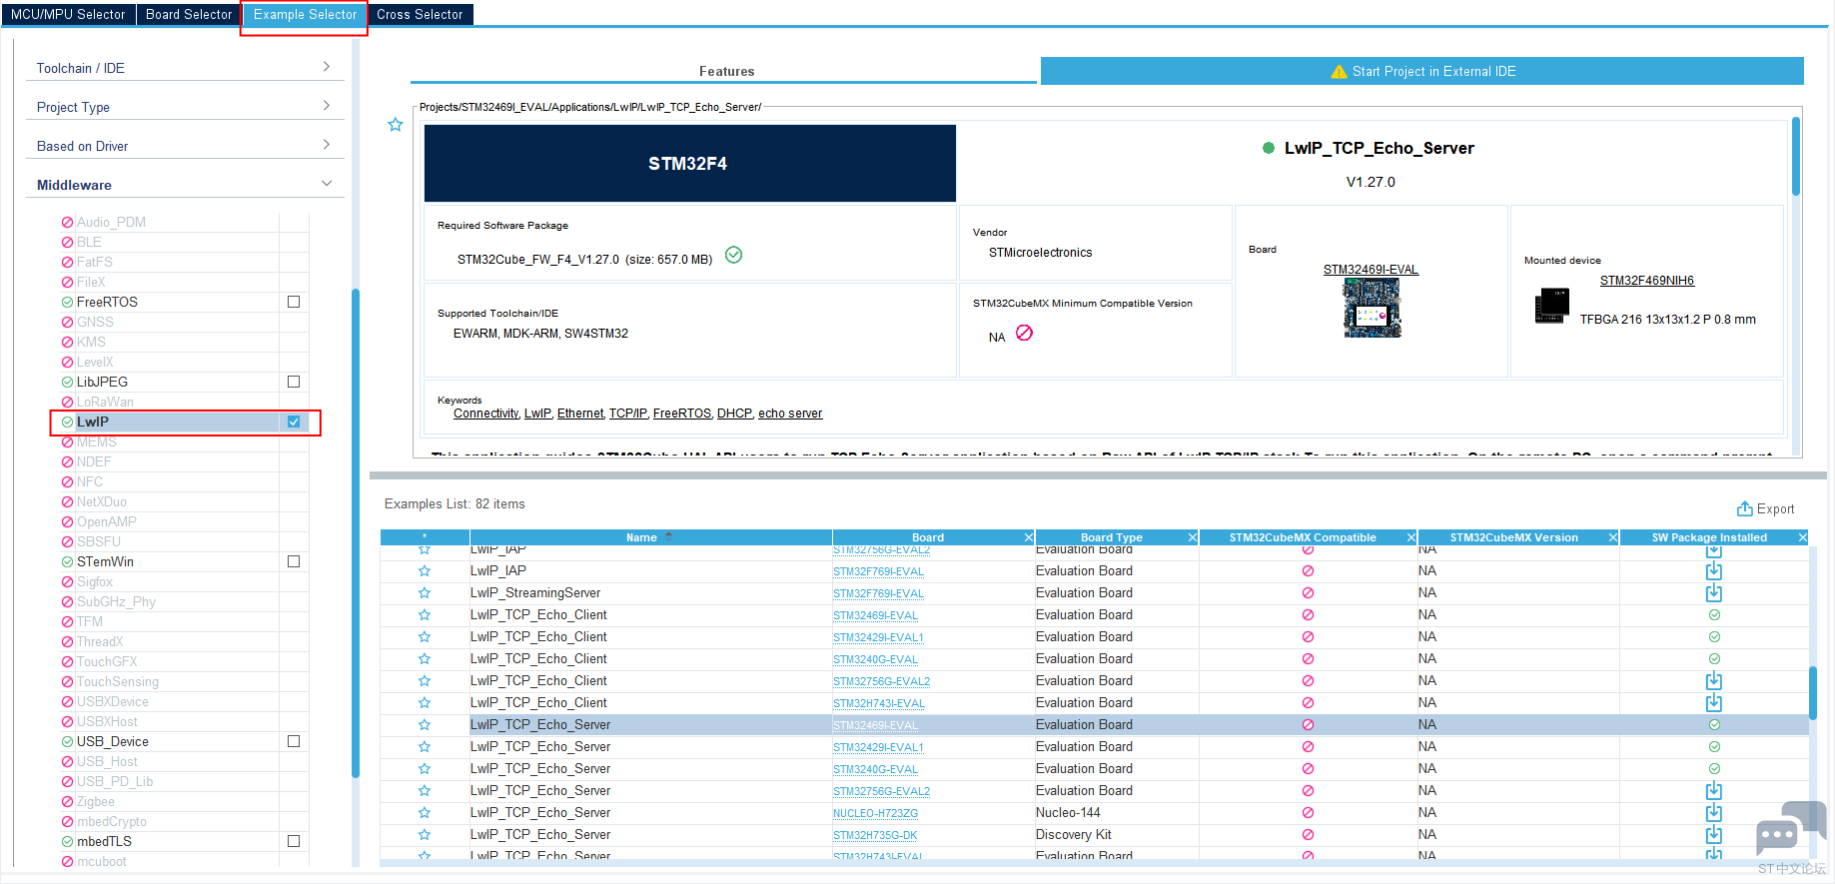
Task: Uncheck the LwIP middleware checkbox
Action: pos(294,422)
